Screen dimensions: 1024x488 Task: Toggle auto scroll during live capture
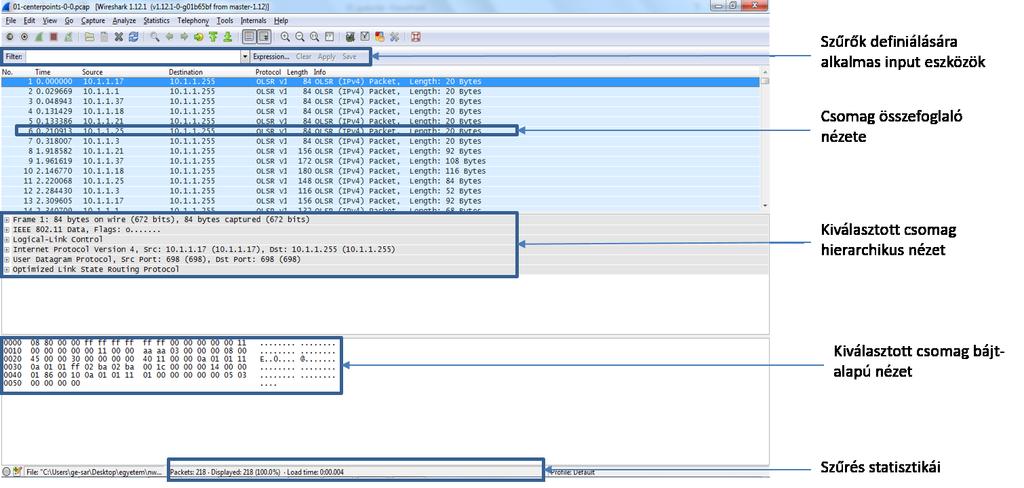[x=264, y=37]
